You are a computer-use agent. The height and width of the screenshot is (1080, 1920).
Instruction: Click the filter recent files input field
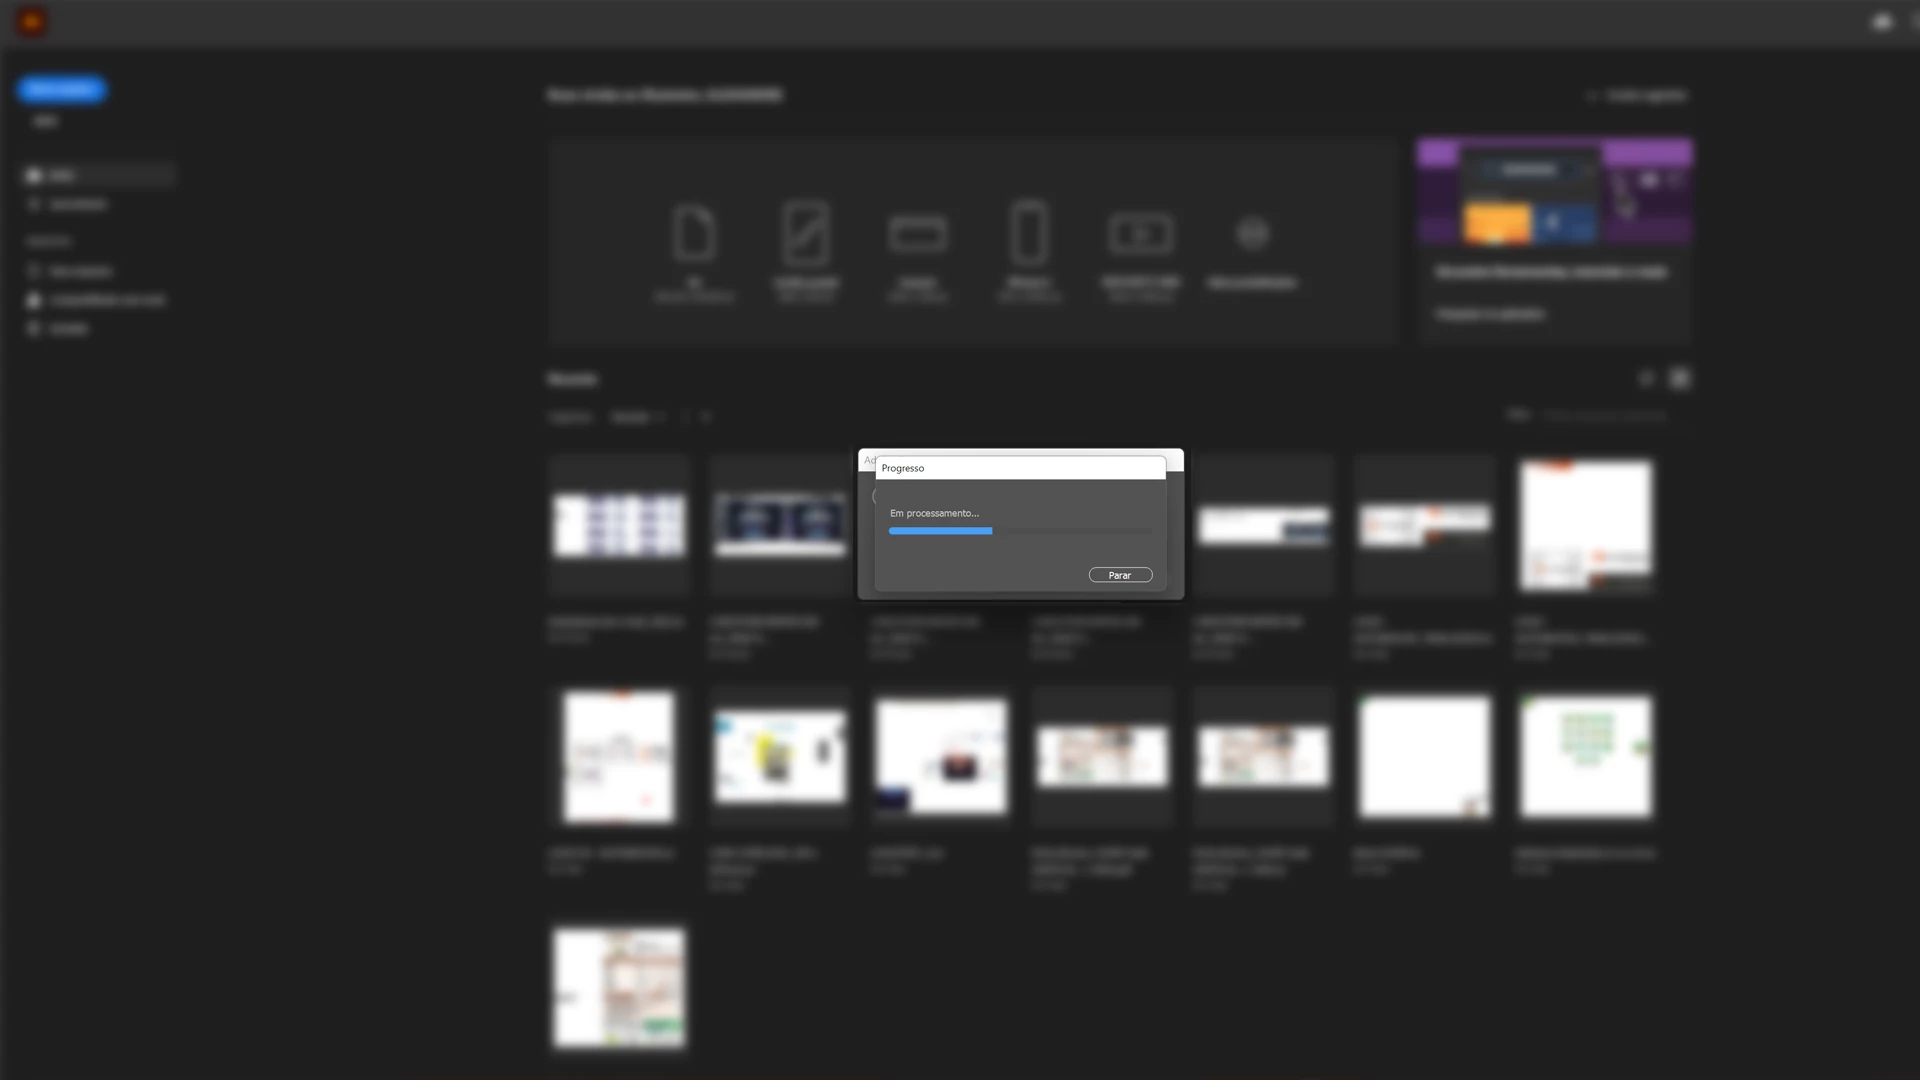coord(1605,415)
